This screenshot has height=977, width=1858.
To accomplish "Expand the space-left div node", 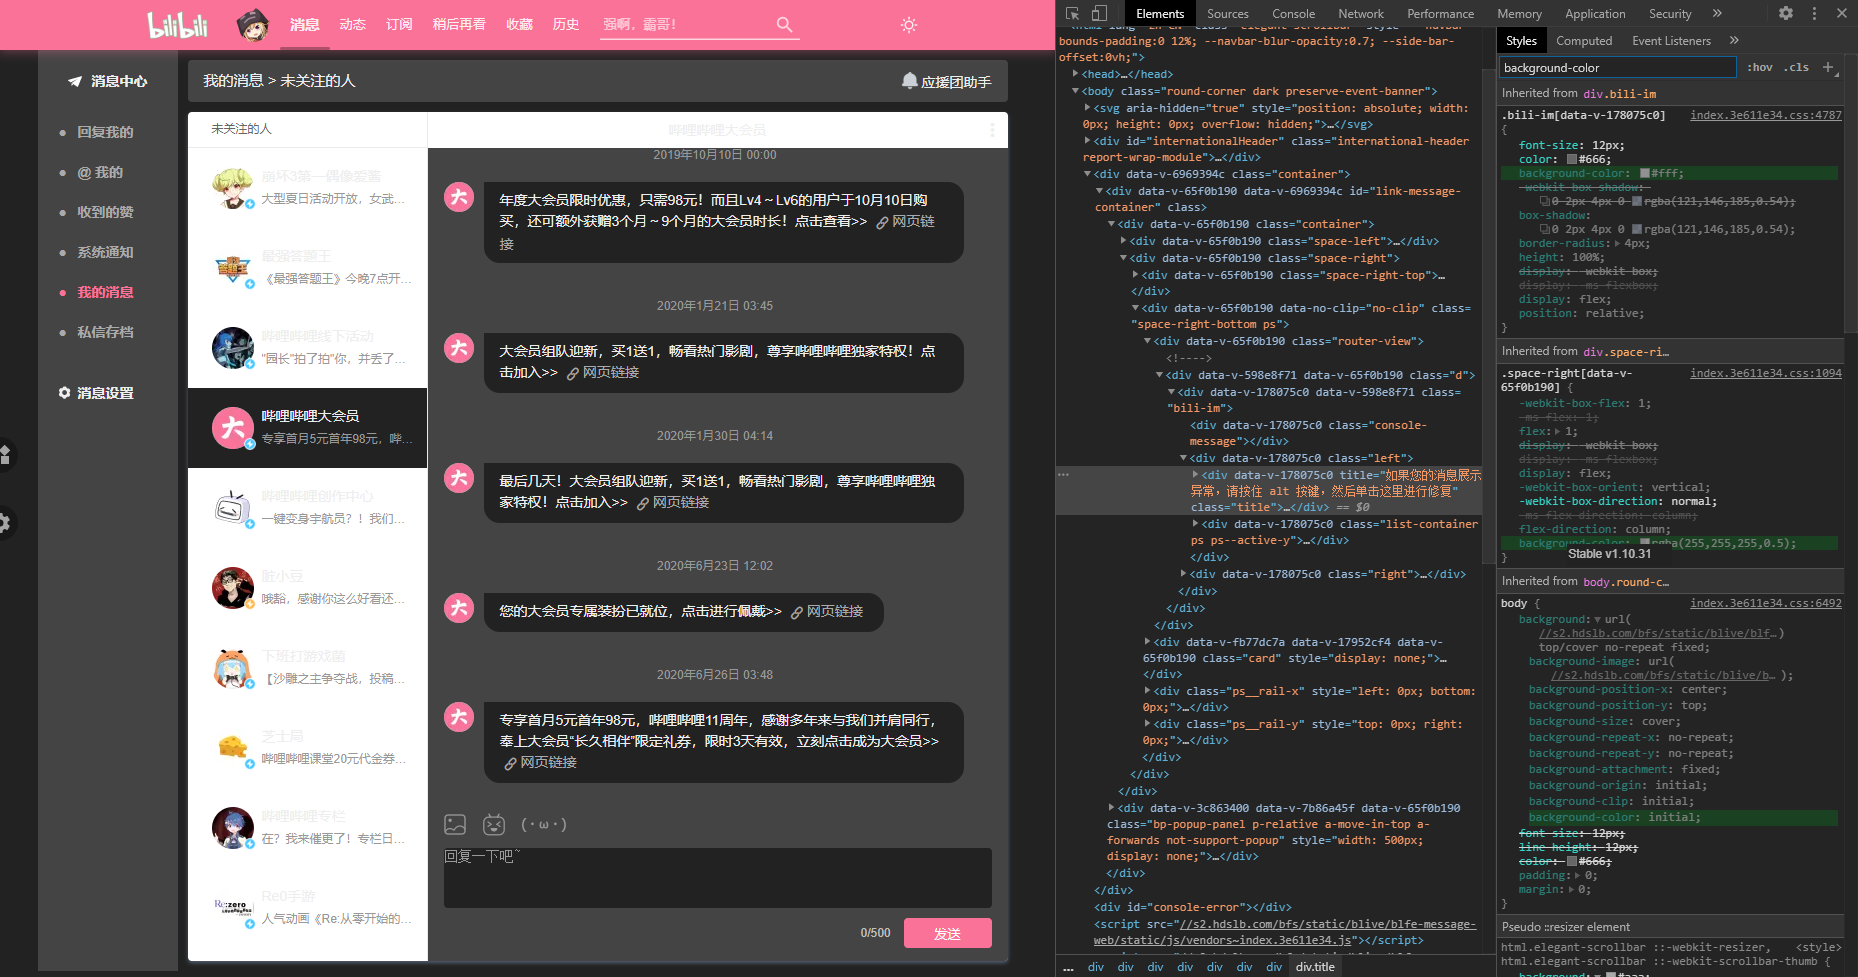I will (x=1123, y=241).
